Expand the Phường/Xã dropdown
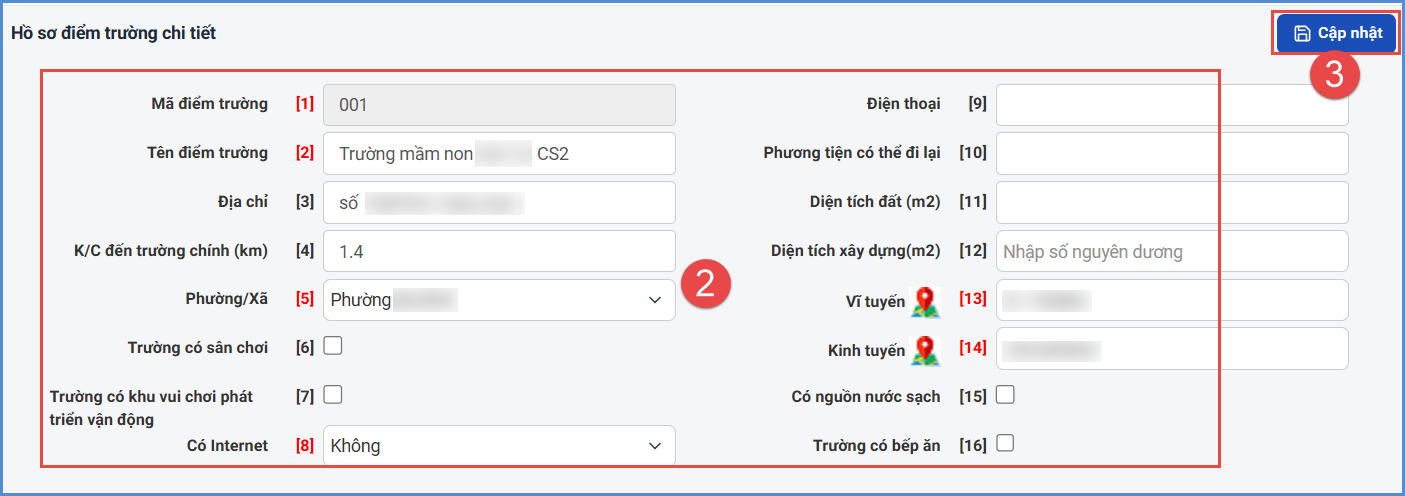This screenshot has height=496, width=1405. (499, 300)
